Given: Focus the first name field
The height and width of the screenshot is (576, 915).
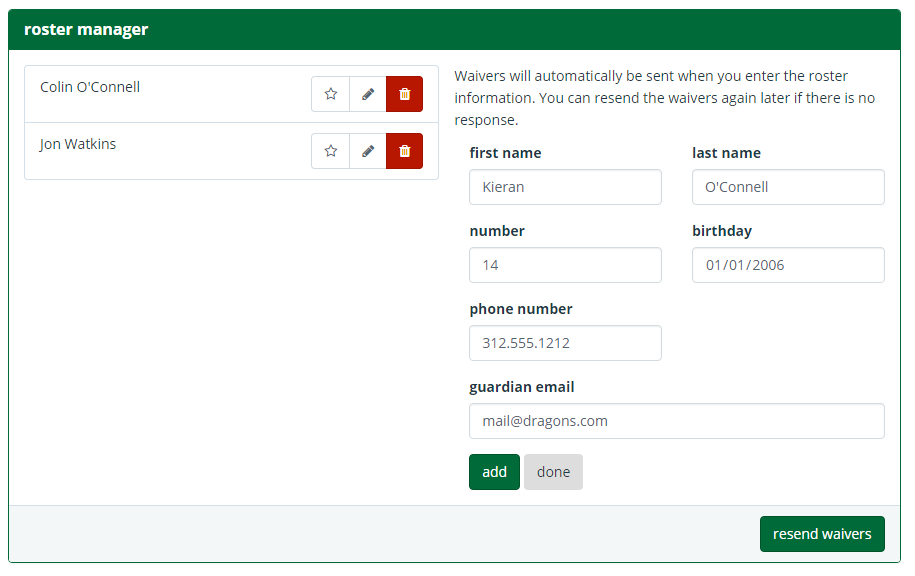Looking at the screenshot, I should coord(565,187).
